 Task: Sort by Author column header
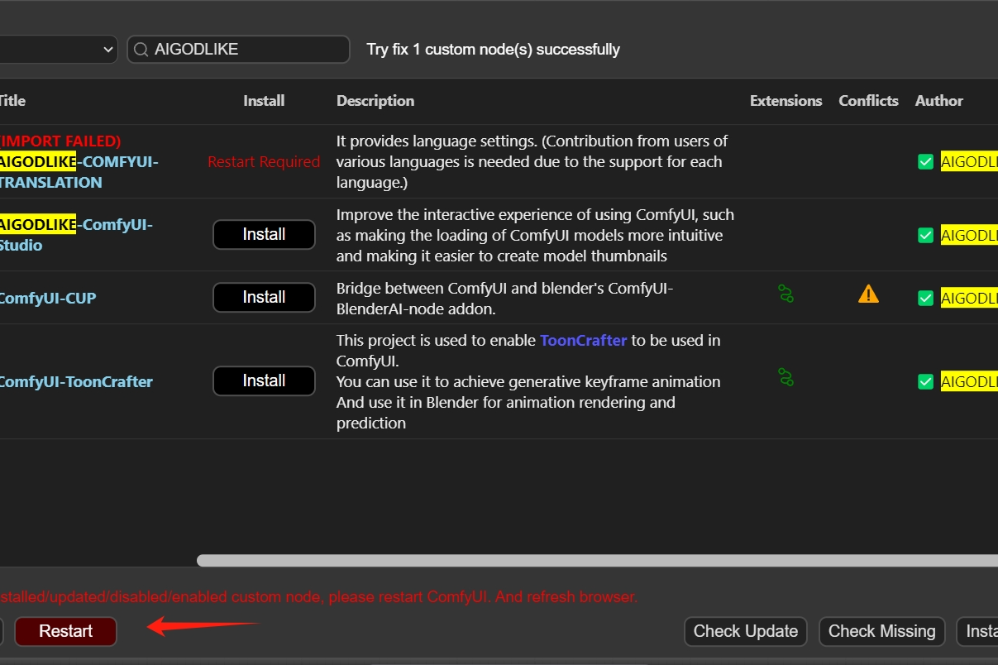coord(939,101)
